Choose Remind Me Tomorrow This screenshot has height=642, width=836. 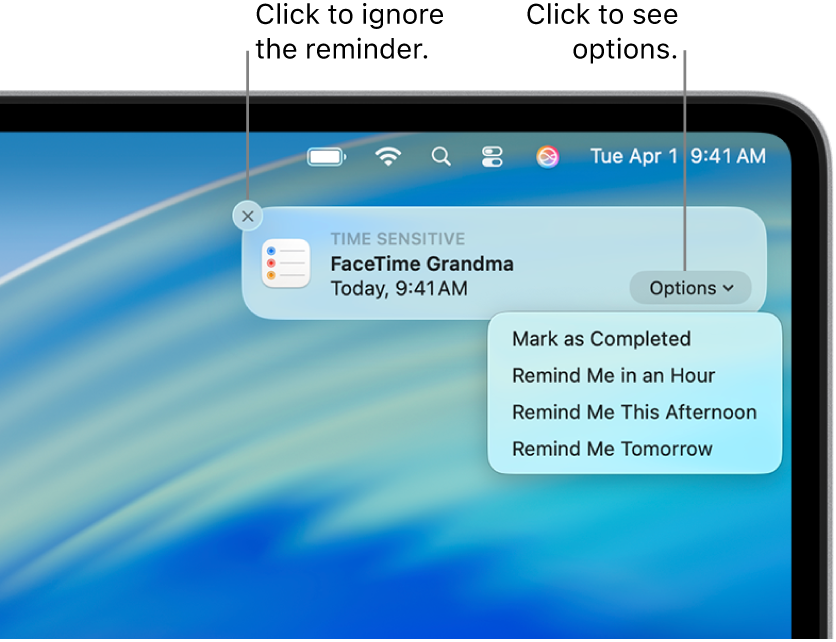611,449
